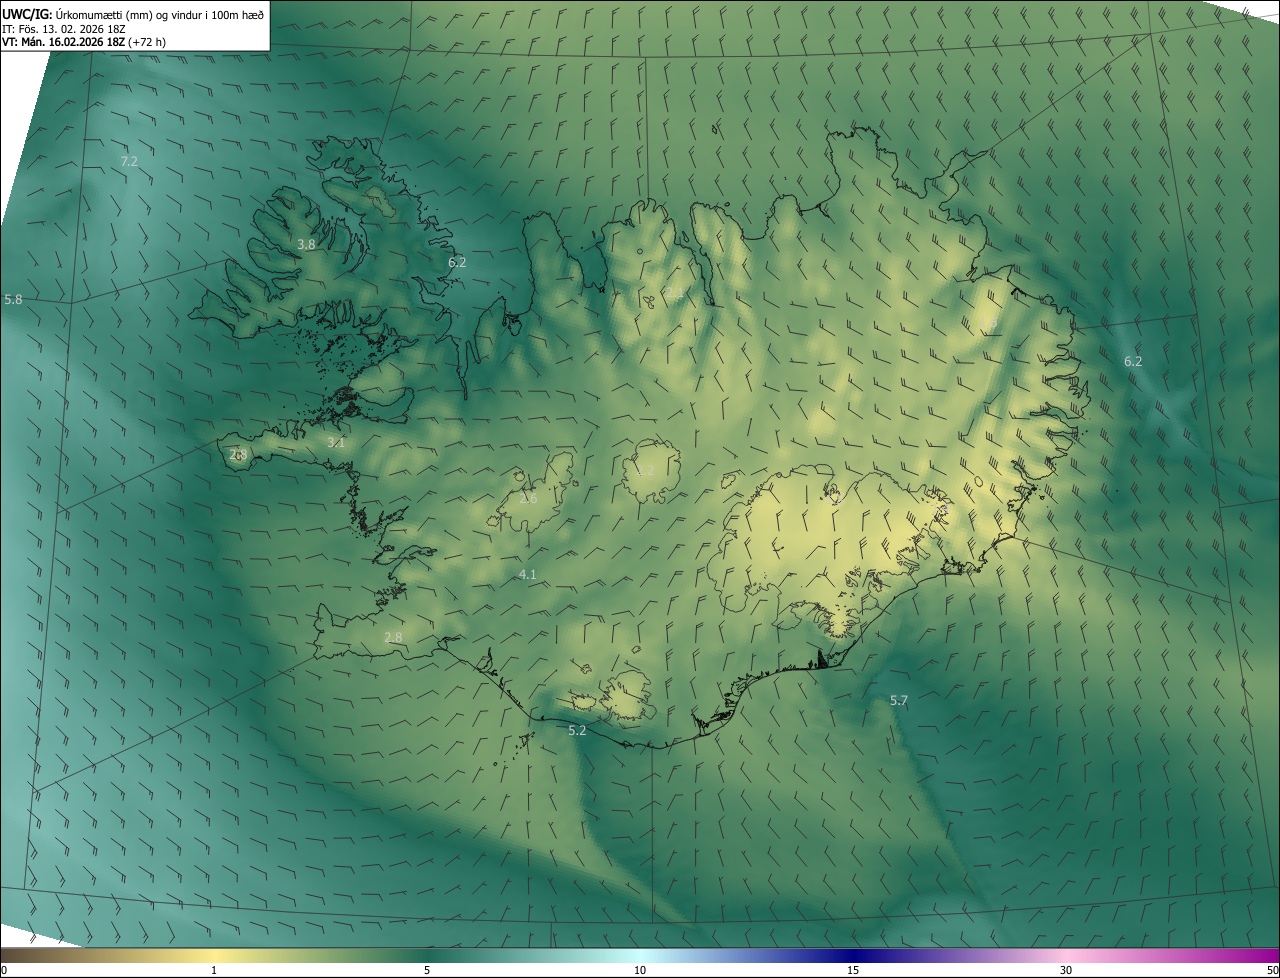Screen dimensions: 1280x978
Task: Click the 4.1 value label on the map
Action: coord(528,574)
